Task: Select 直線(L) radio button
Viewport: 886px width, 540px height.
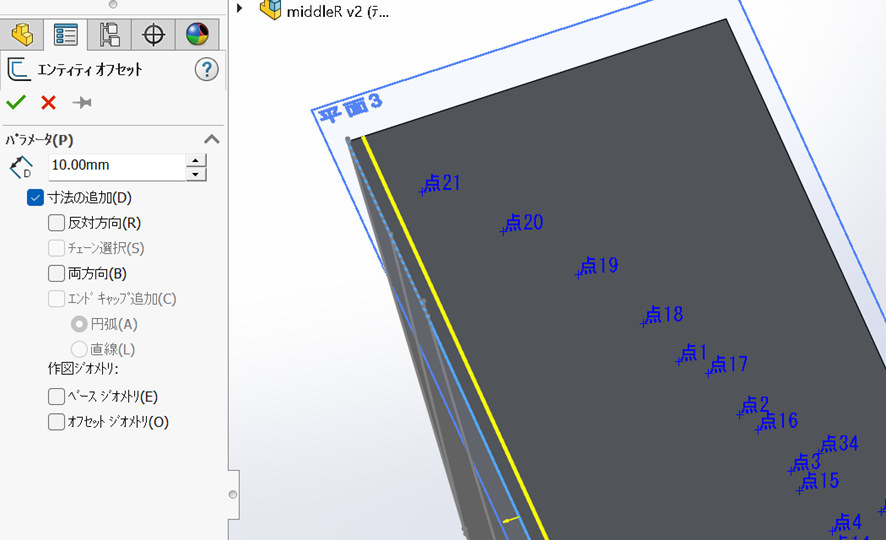Action: [79, 349]
